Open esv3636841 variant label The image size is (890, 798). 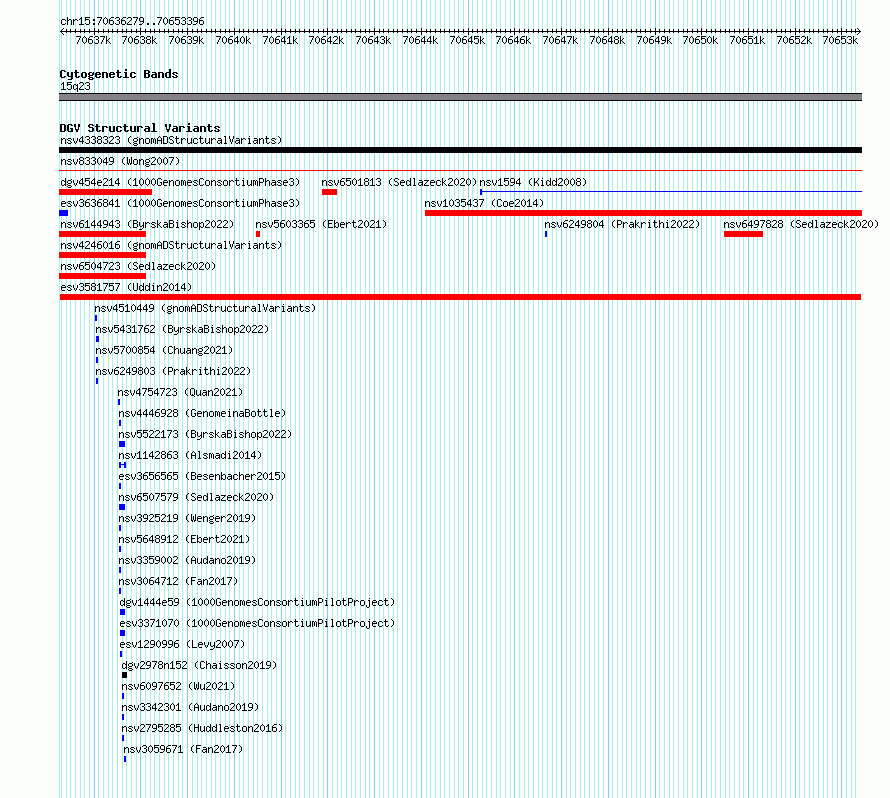[x=180, y=203]
